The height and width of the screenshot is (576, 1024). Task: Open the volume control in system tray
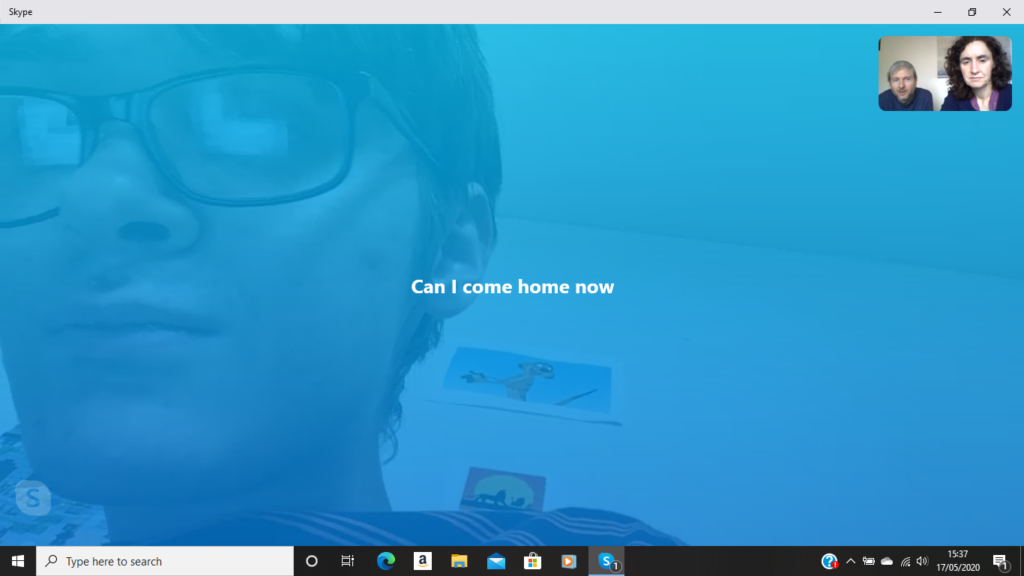click(922, 561)
